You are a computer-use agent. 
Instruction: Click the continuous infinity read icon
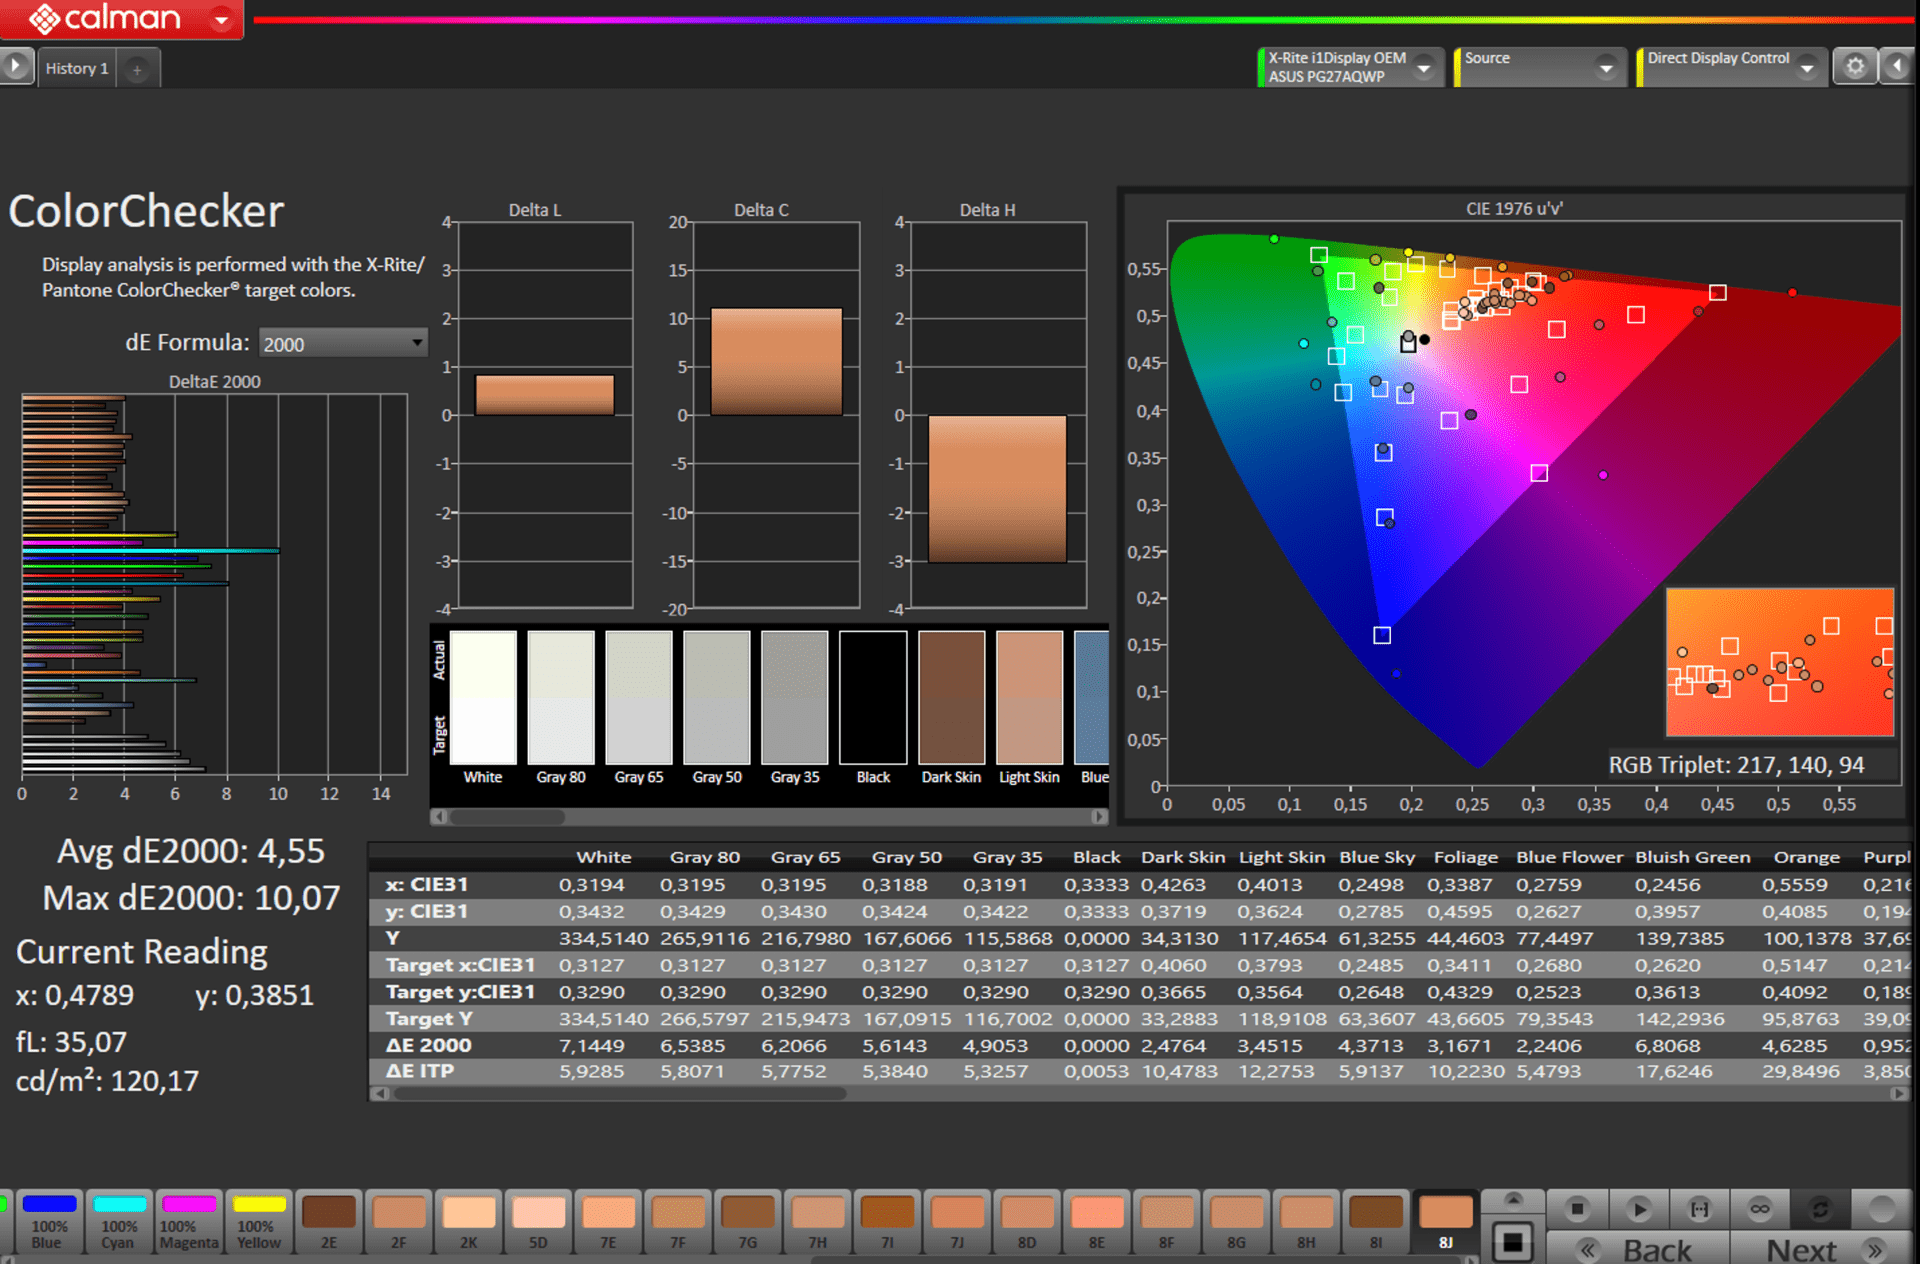point(1760,1210)
